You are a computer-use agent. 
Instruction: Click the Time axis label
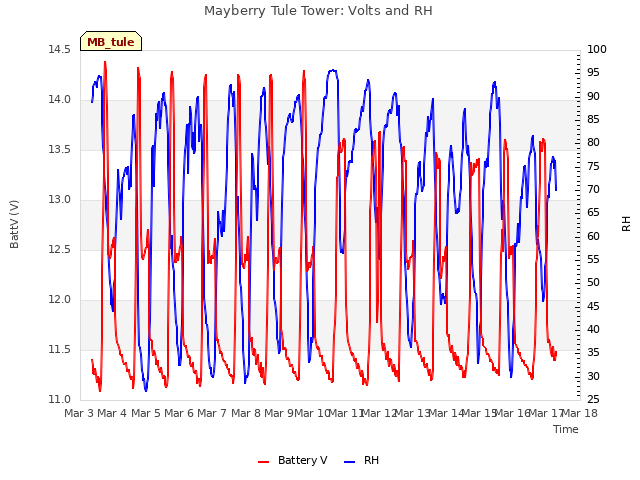[x=566, y=429]
